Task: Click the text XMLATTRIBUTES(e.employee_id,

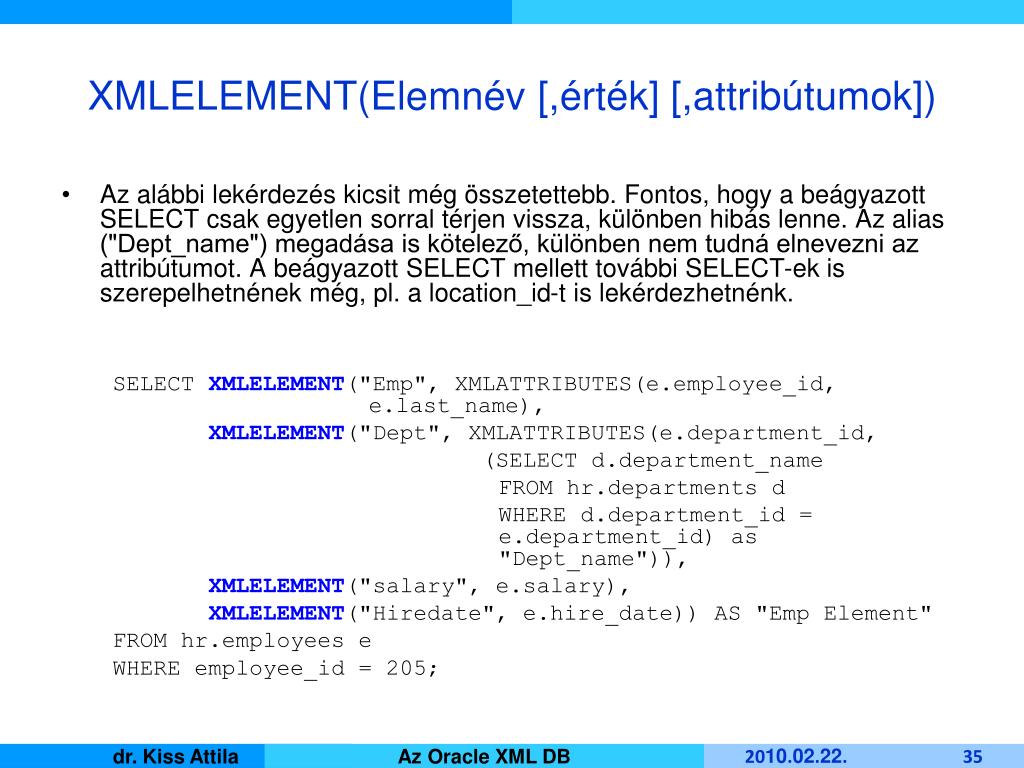Action: point(645,384)
